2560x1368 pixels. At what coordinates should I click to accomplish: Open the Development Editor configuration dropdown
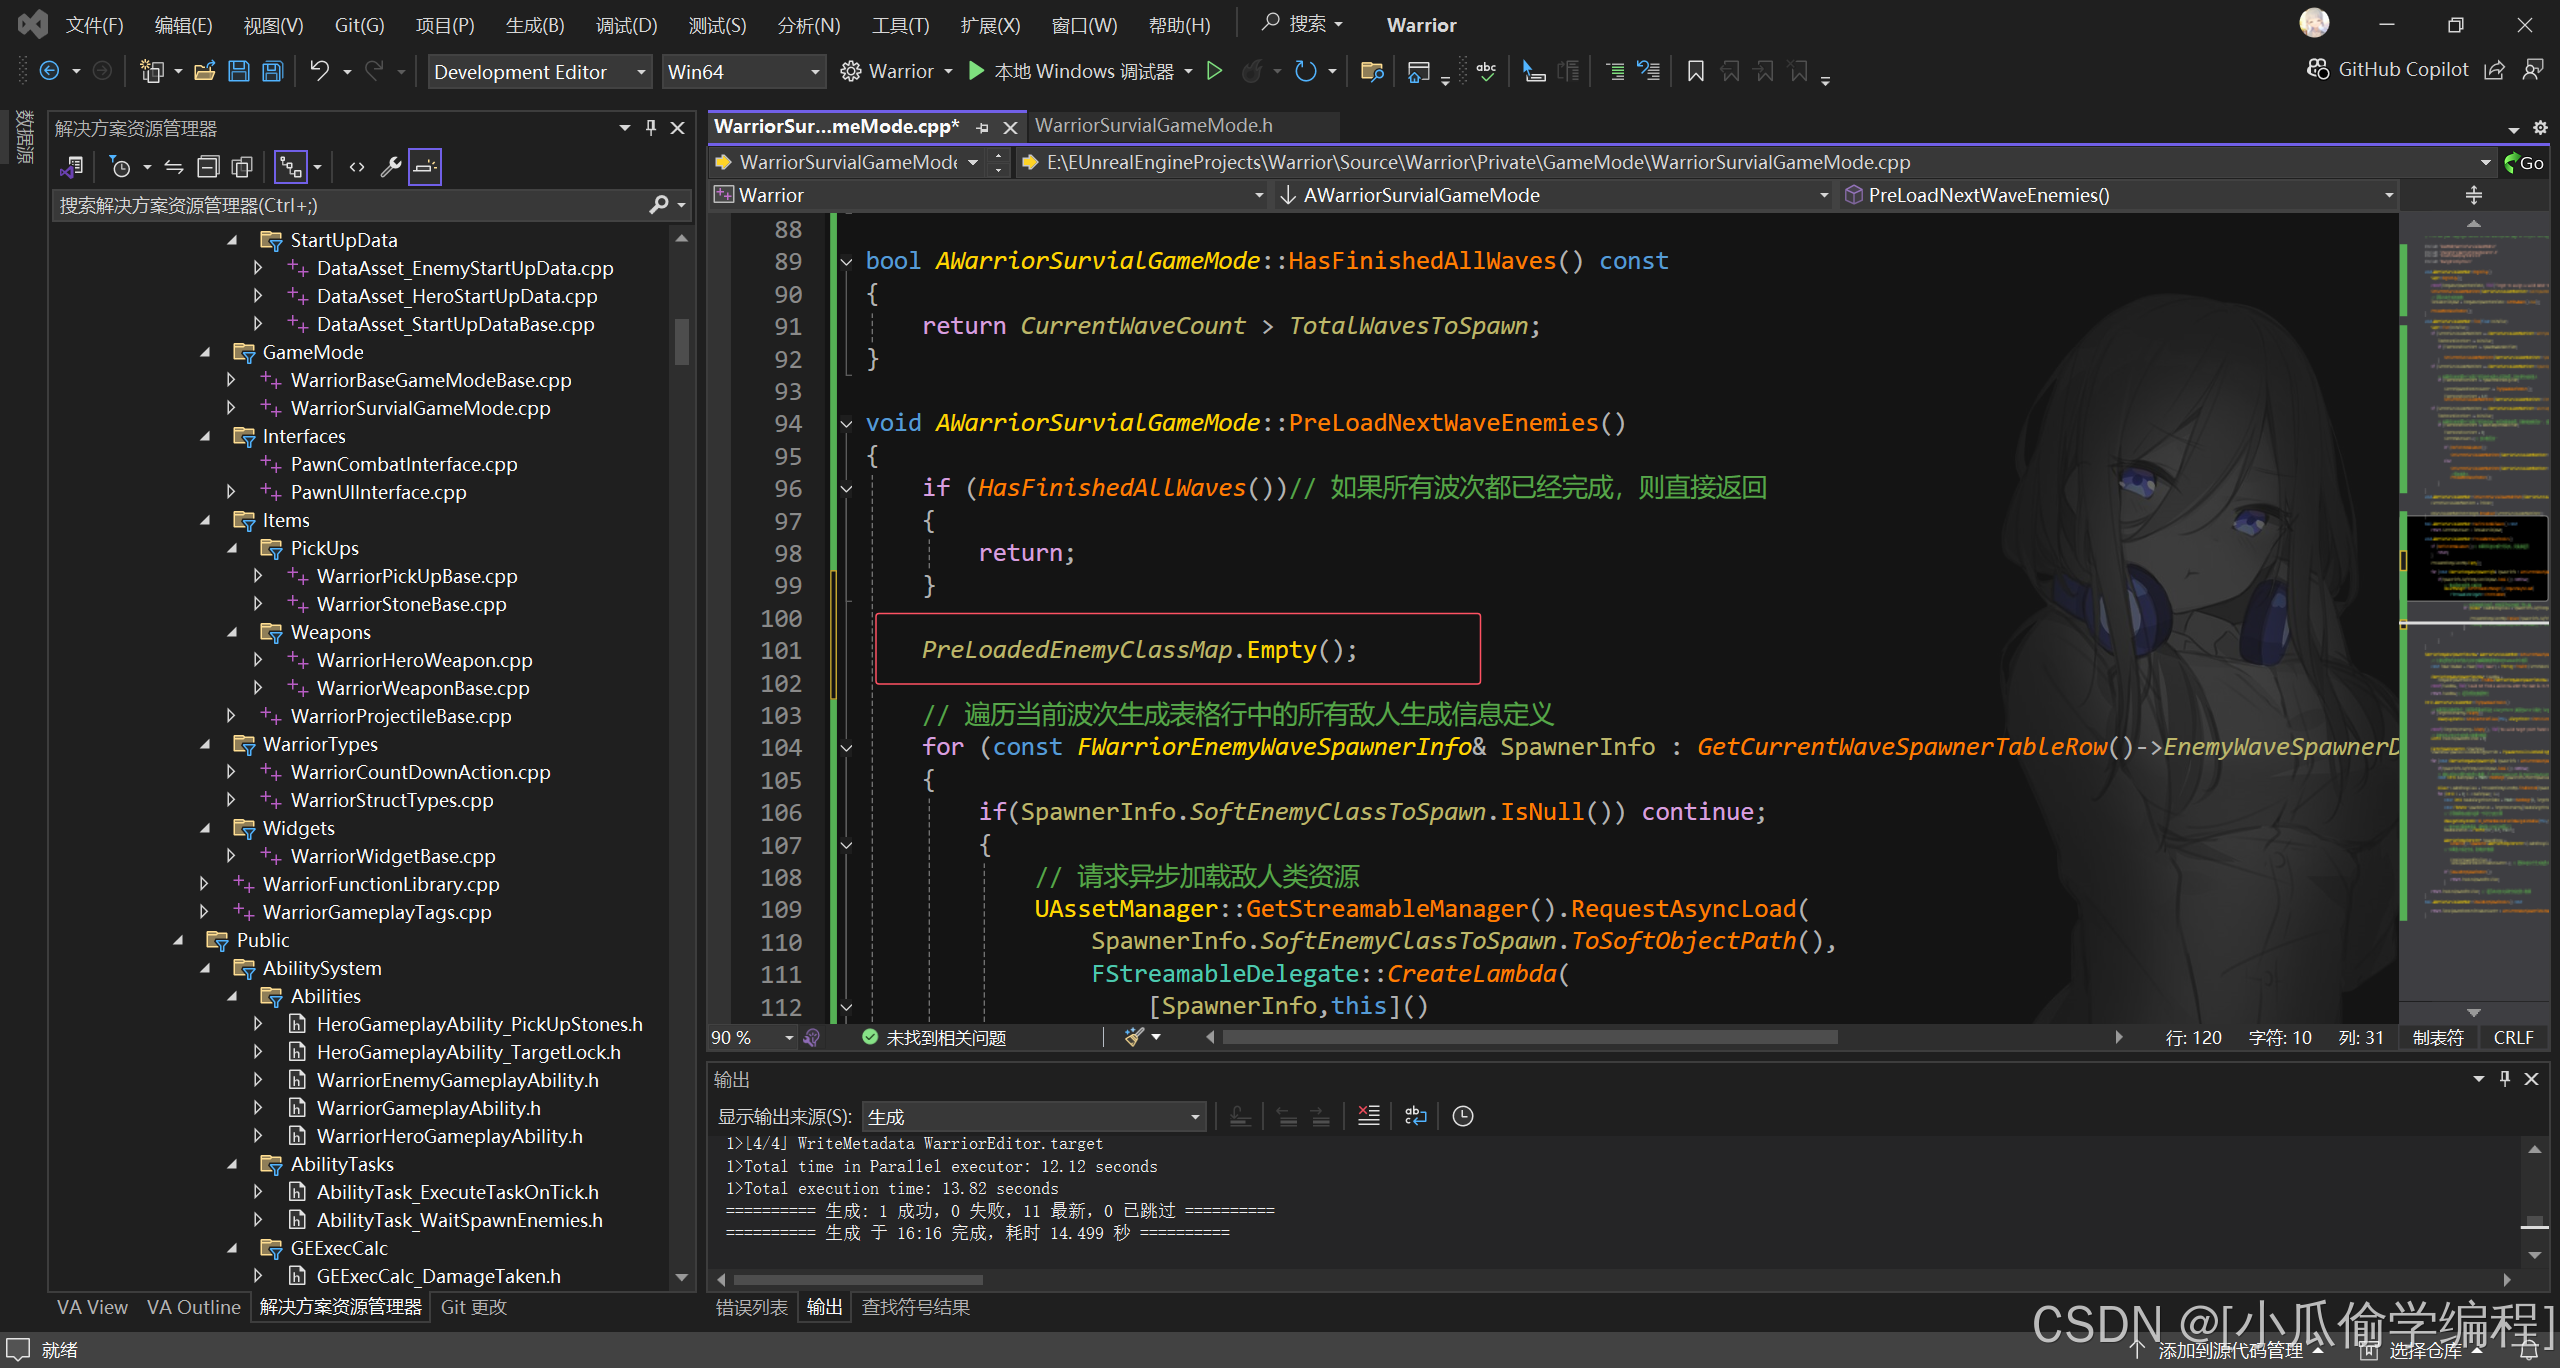640,72
